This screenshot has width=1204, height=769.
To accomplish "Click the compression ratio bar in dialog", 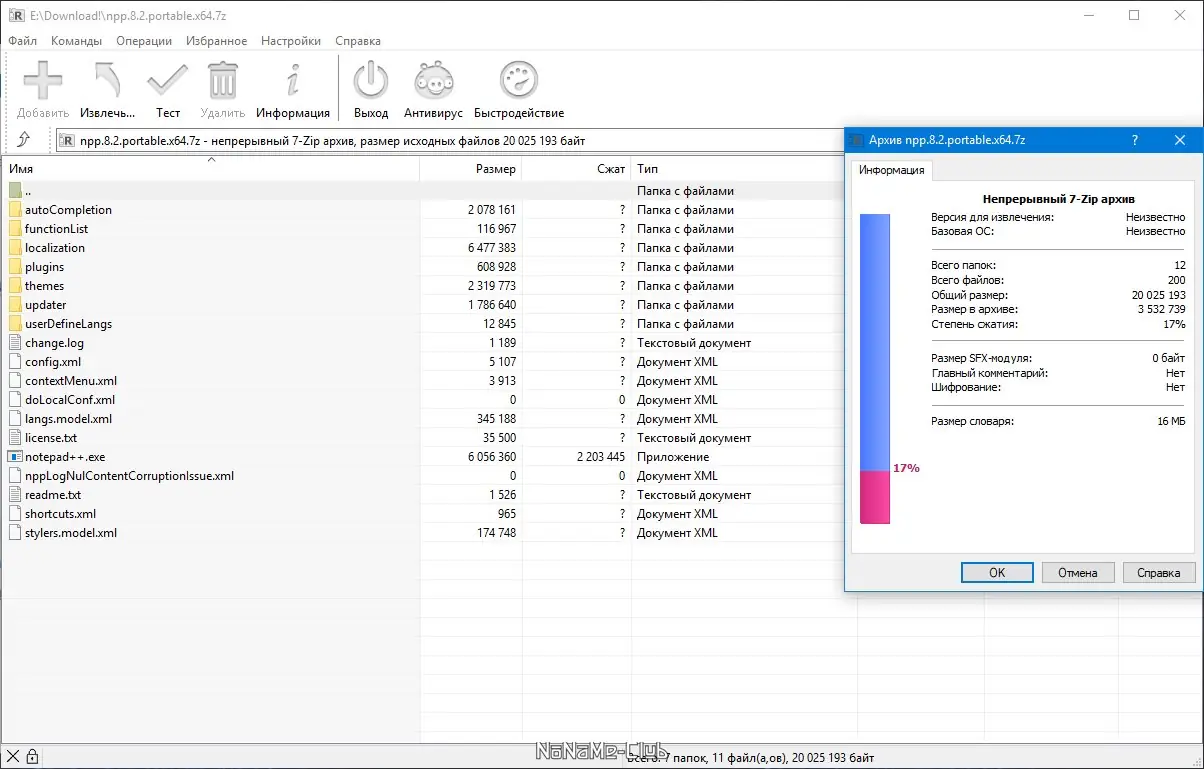I will click(x=875, y=368).
